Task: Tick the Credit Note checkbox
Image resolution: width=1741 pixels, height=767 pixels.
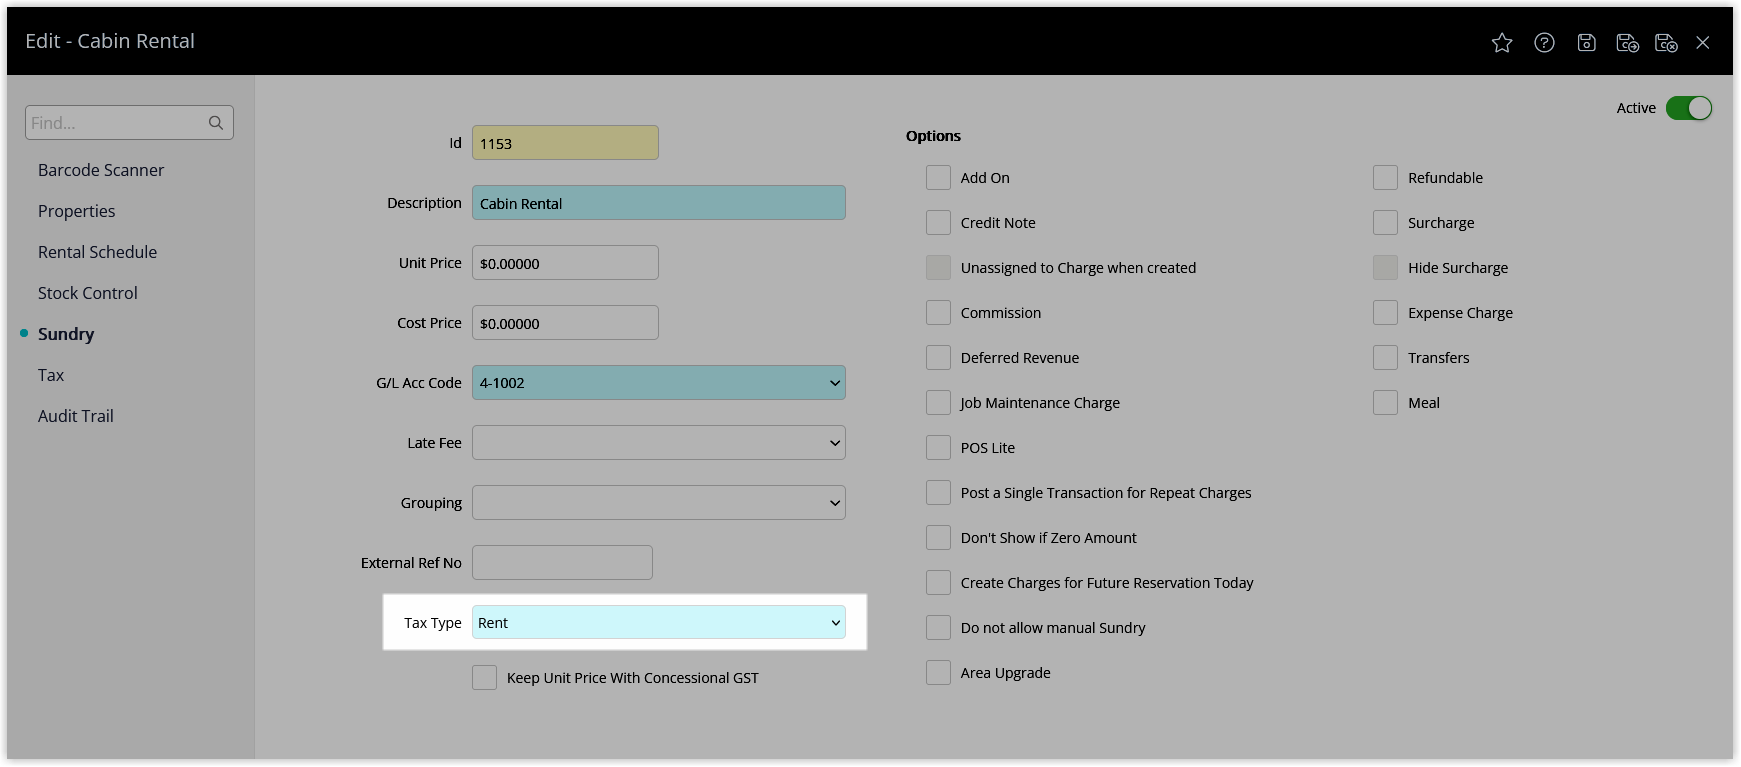Action: [x=938, y=223]
